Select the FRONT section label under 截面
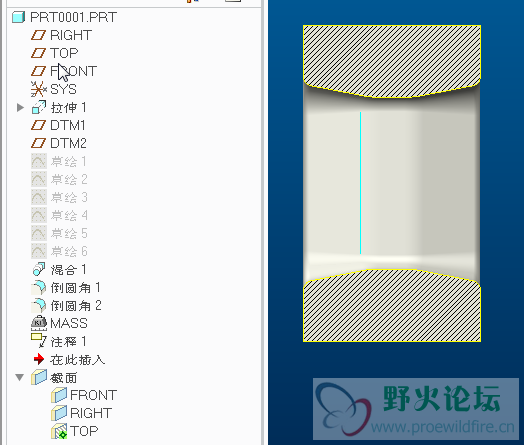This screenshot has height=445, width=524. [x=94, y=395]
